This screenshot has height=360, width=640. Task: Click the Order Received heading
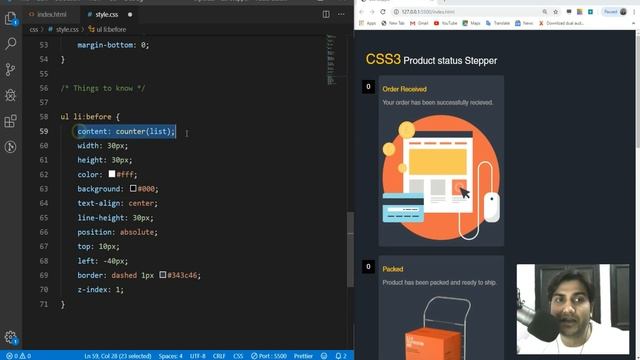click(x=404, y=89)
